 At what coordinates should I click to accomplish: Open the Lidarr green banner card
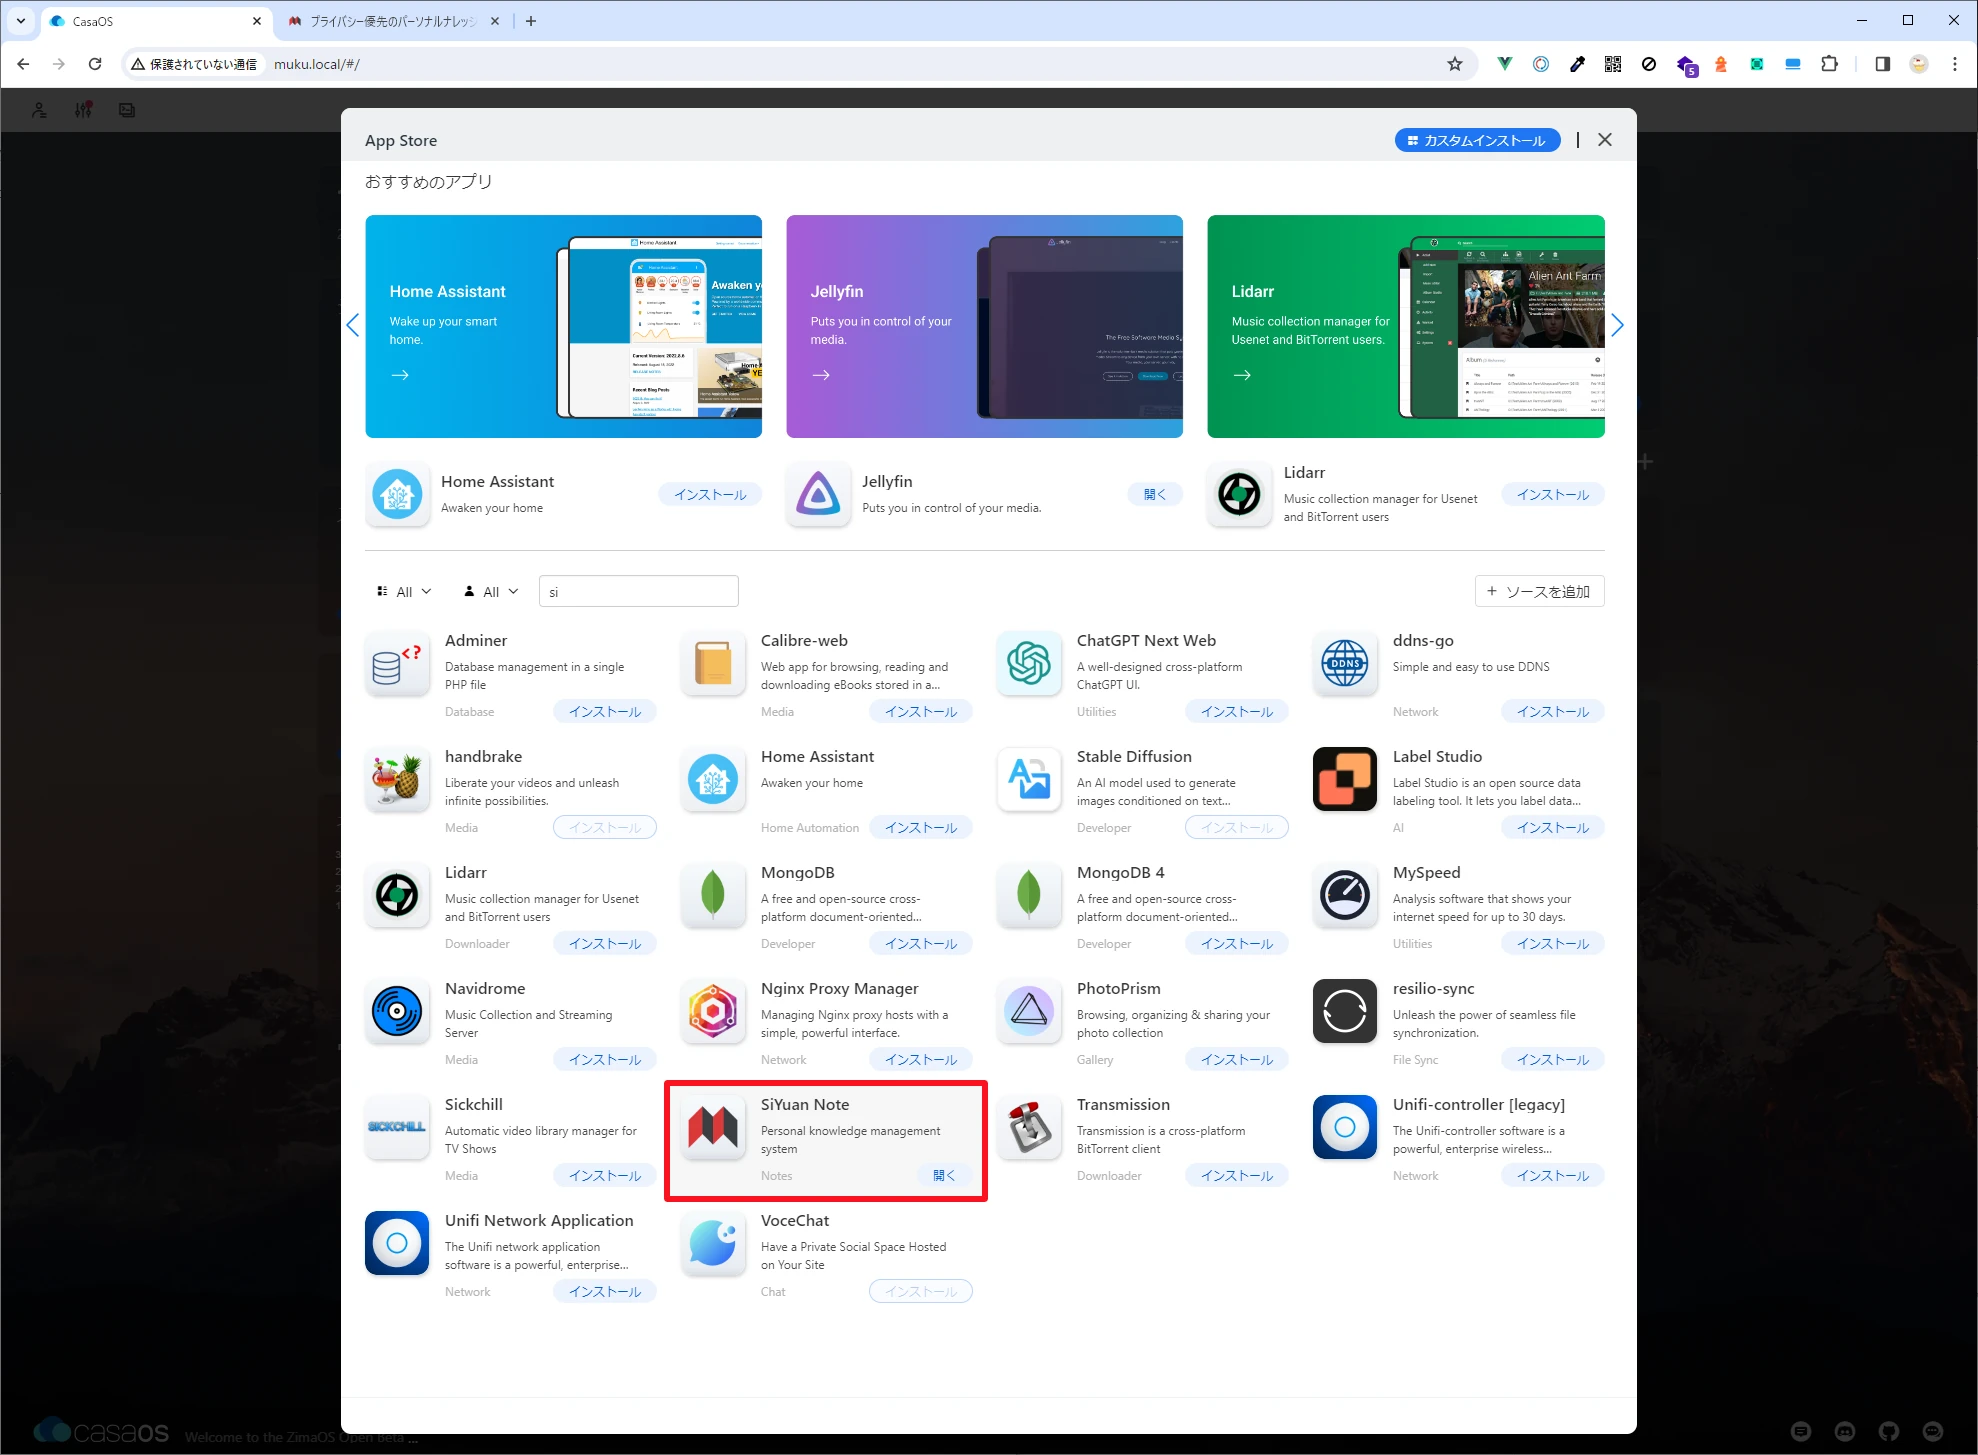(1406, 327)
